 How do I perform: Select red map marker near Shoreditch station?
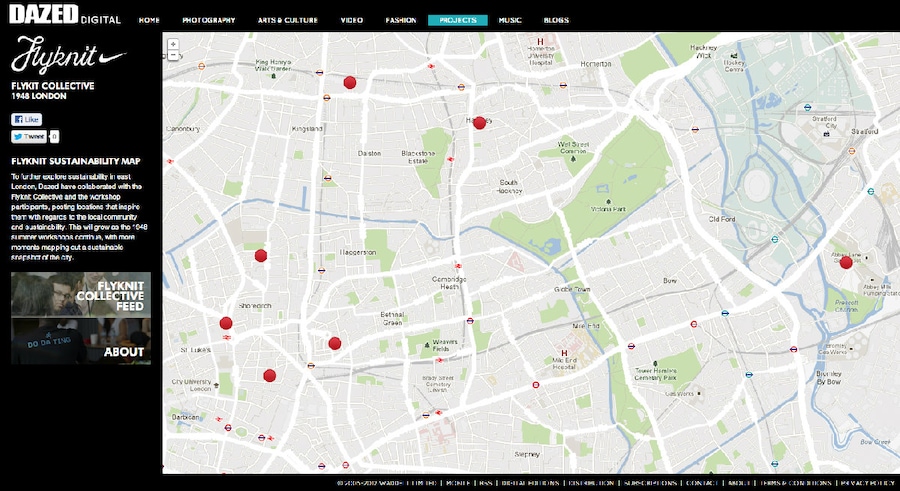click(226, 323)
